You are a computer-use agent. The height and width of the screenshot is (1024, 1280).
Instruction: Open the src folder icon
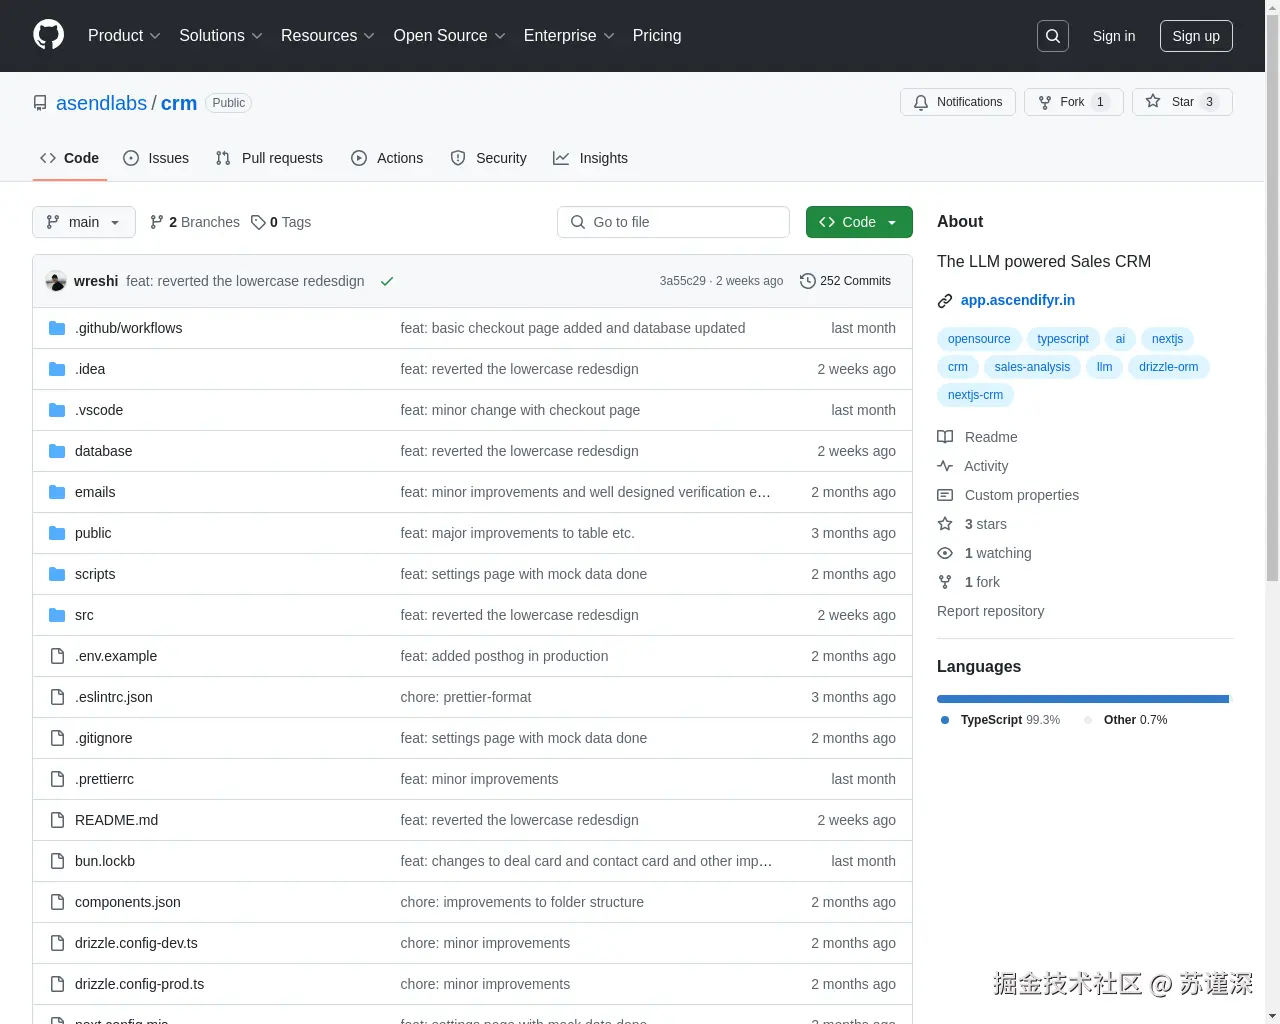click(x=56, y=615)
